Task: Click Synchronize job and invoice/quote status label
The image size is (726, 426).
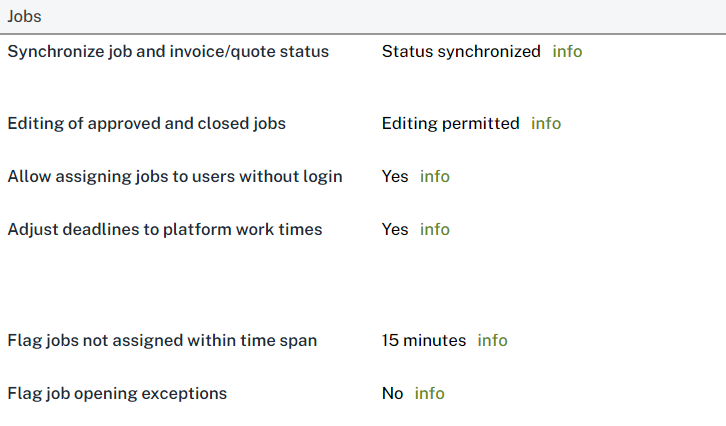Action: point(168,51)
